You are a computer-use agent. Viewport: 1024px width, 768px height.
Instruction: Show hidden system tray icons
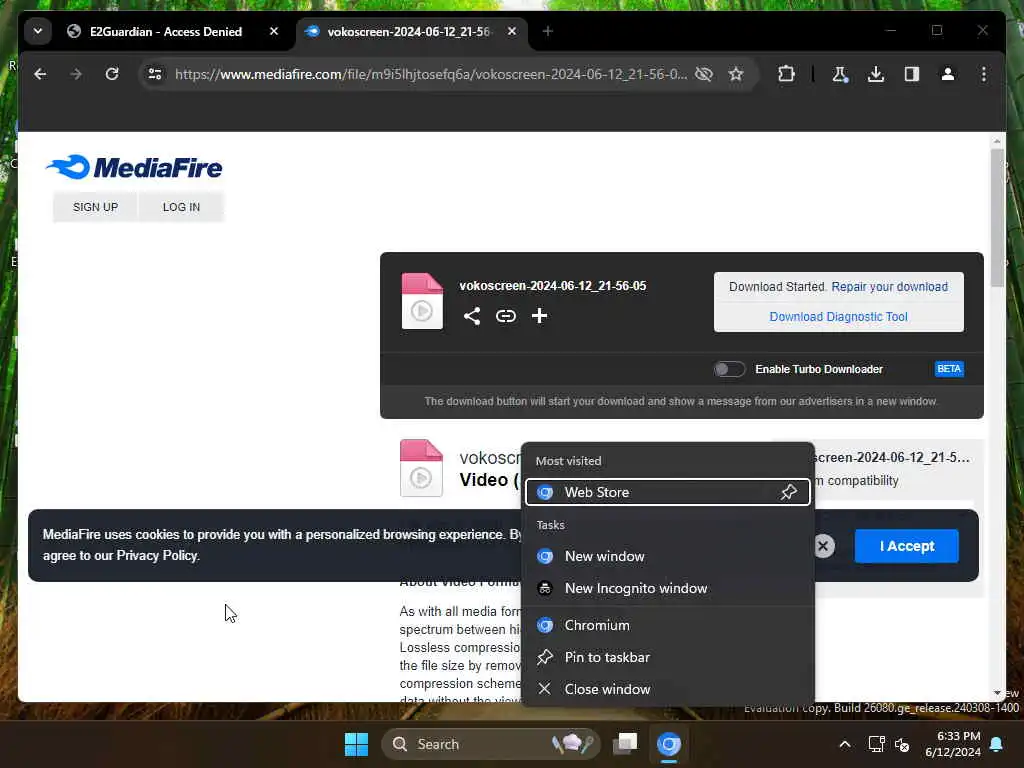click(844, 744)
